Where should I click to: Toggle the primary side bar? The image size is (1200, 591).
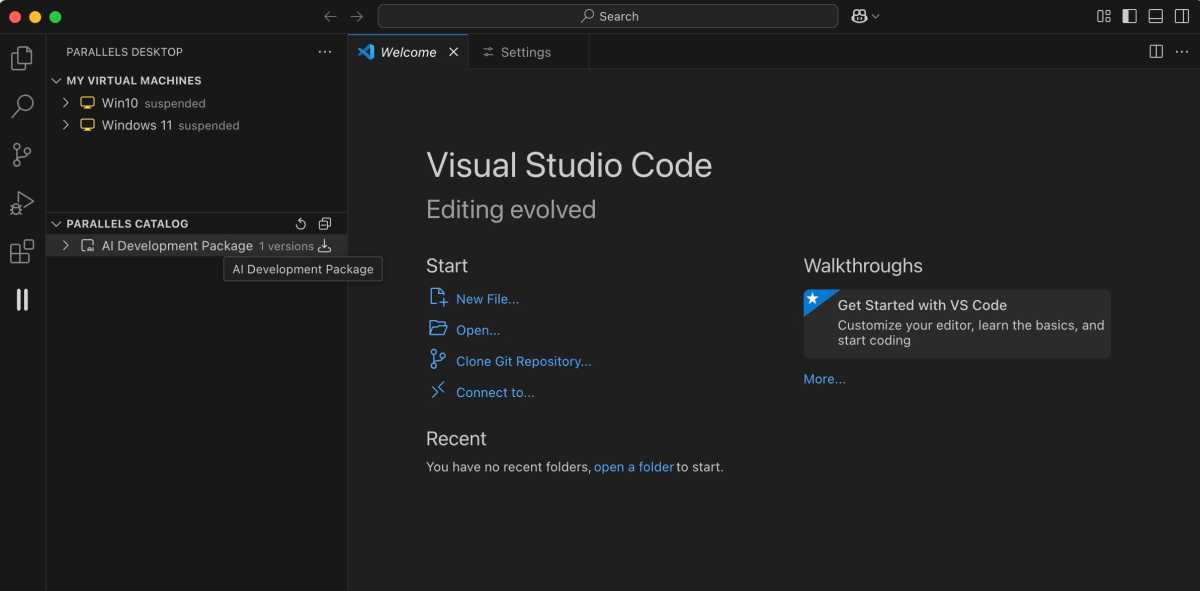click(x=1130, y=16)
